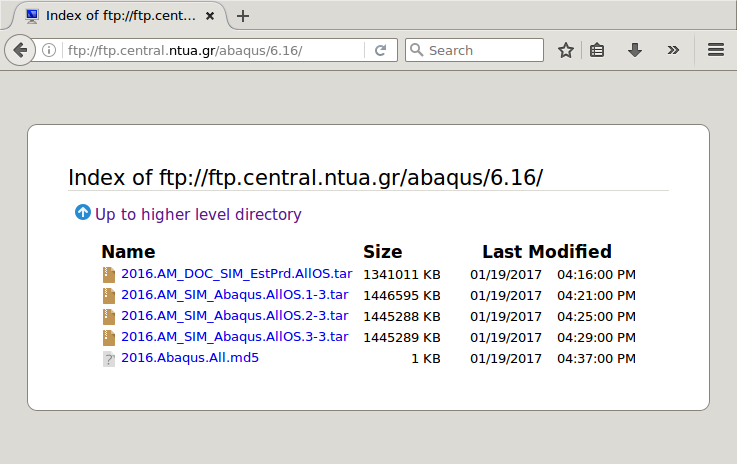
Task: Select time text 04:37:00 PM
Action: point(596,359)
